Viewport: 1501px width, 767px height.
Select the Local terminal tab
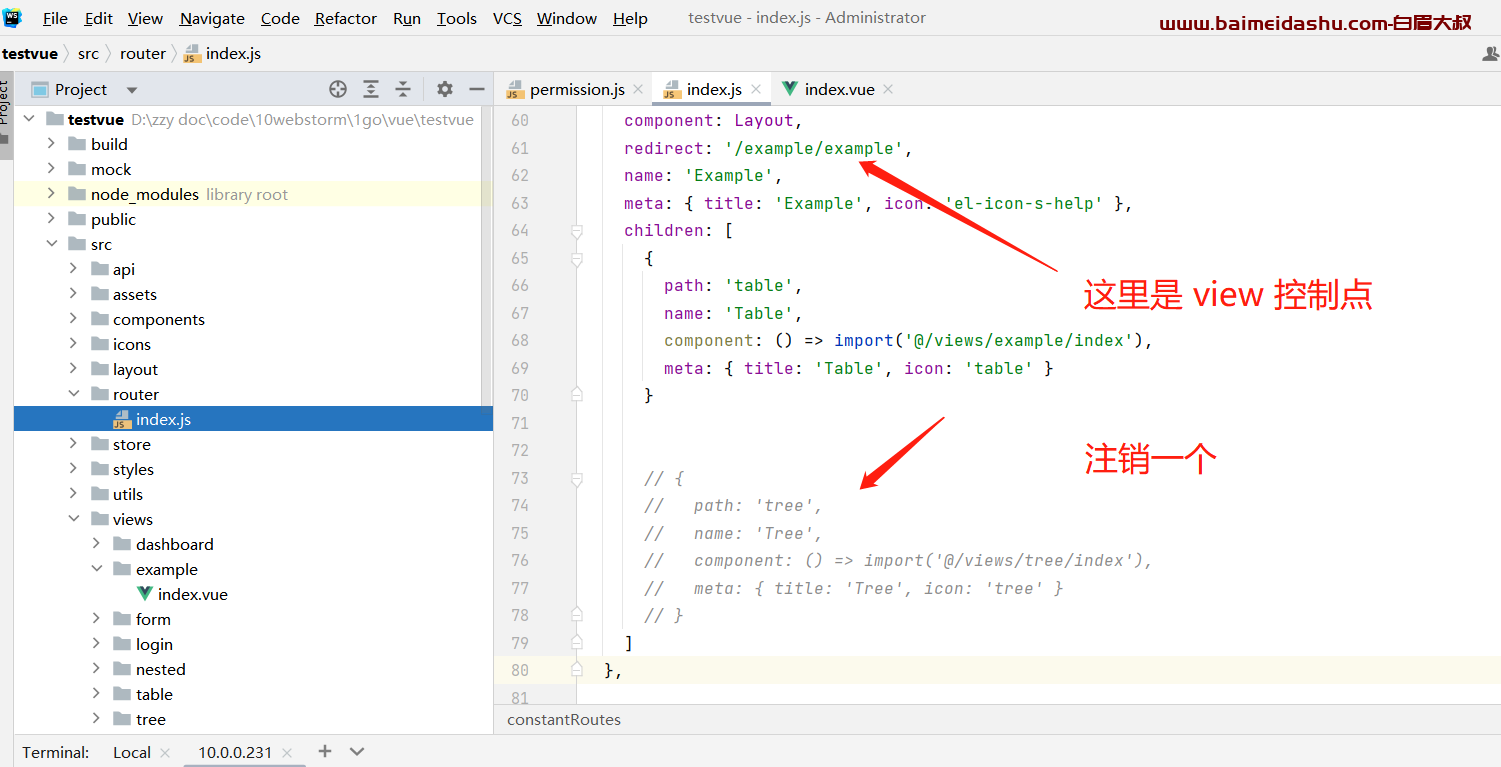pyautogui.click(x=131, y=752)
